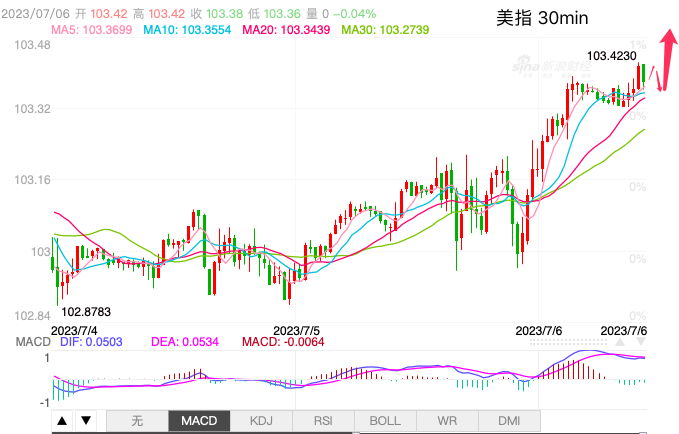Screen dimensions: 679x434
Task: Click the grey up arrow beside MACD values
Action: coord(620,342)
